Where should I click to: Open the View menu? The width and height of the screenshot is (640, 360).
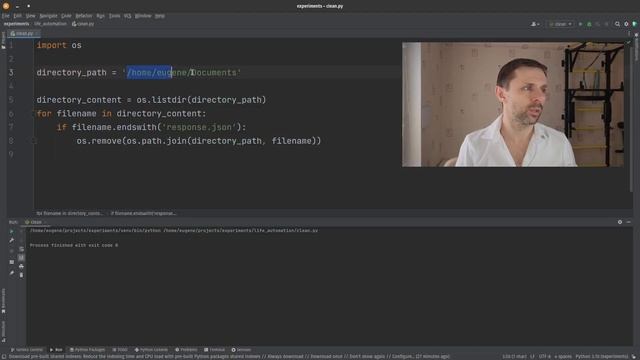[31, 16]
